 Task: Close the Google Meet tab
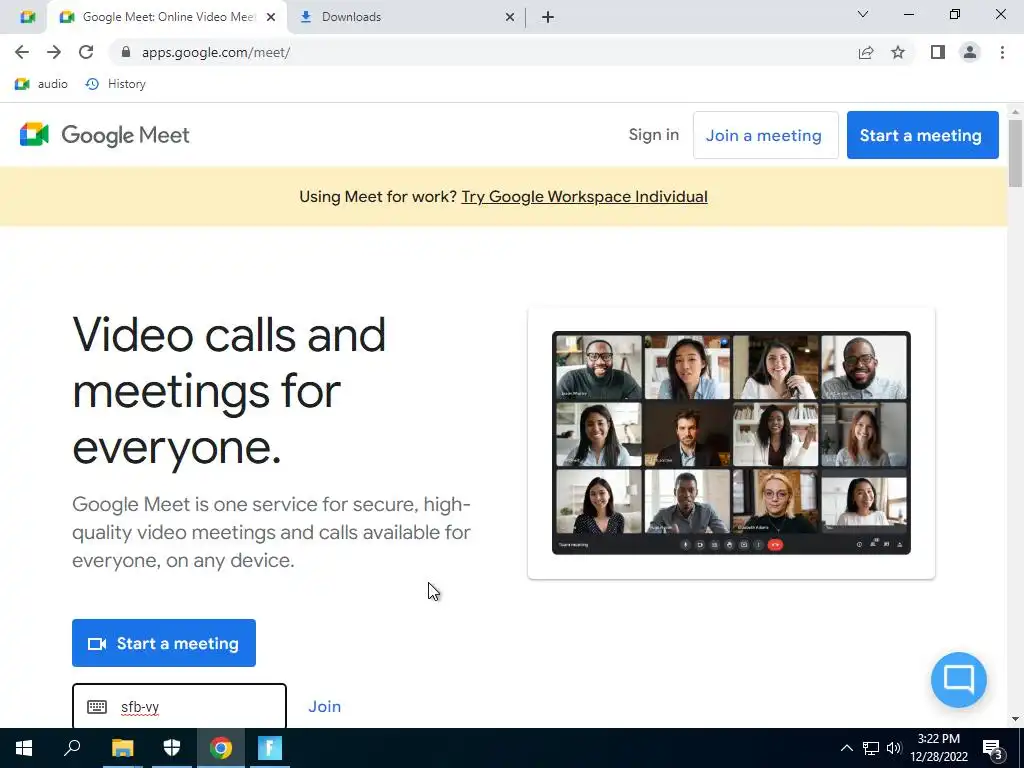(x=272, y=17)
